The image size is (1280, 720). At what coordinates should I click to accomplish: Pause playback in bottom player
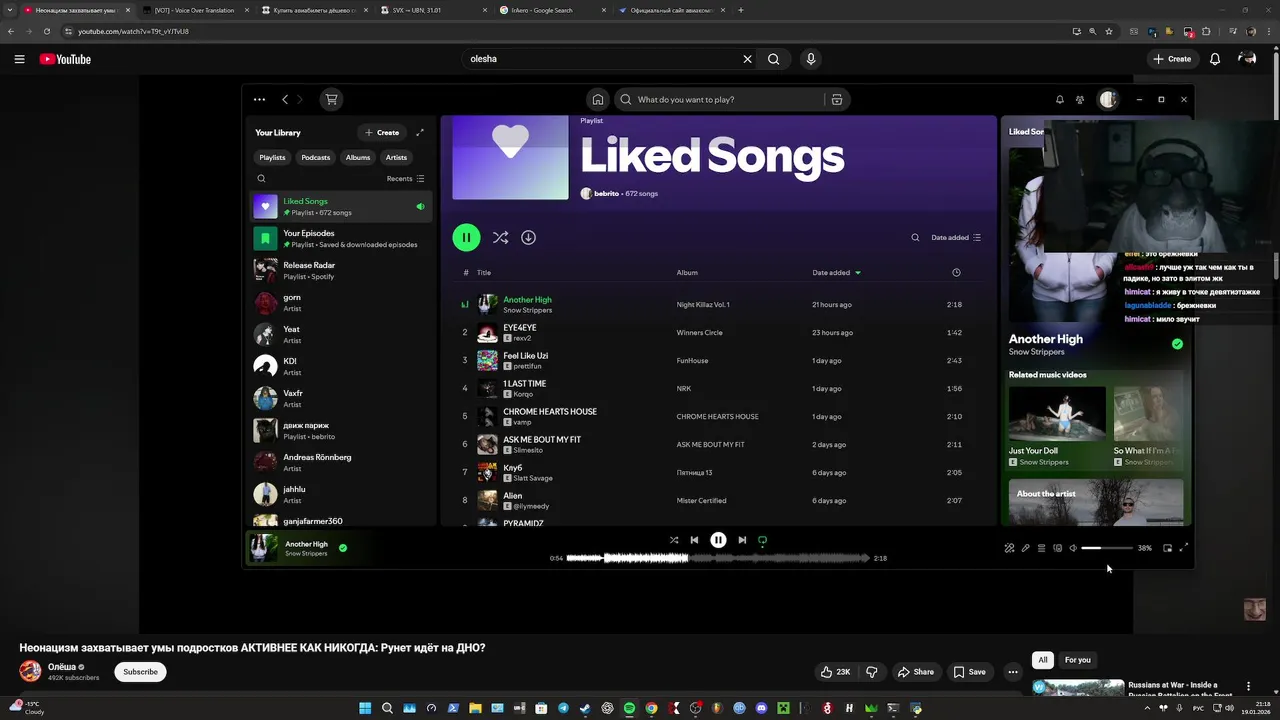pos(718,540)
